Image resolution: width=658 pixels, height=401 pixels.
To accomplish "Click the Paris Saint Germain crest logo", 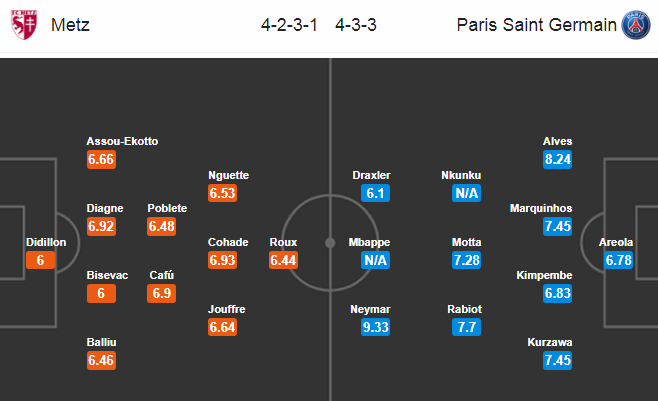I will tap(636, 25).
